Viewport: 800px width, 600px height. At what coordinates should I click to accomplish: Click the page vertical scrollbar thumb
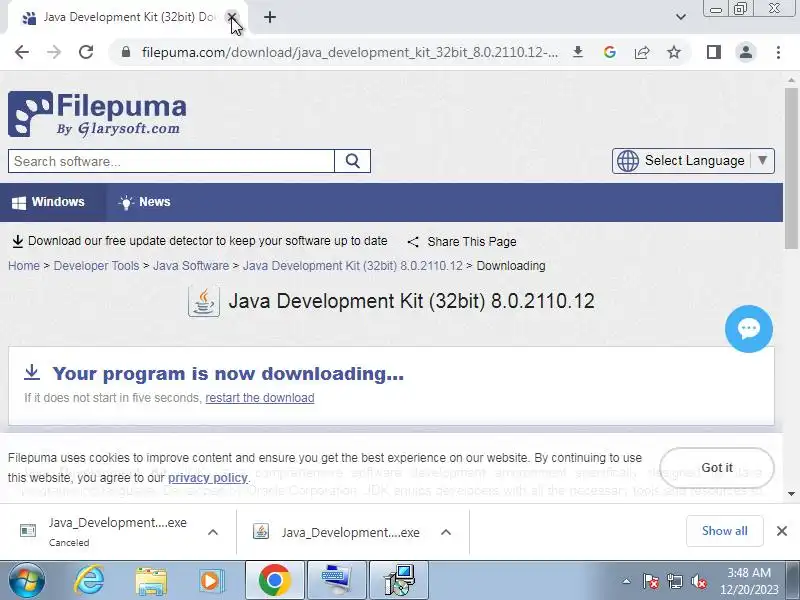point(791,168)
